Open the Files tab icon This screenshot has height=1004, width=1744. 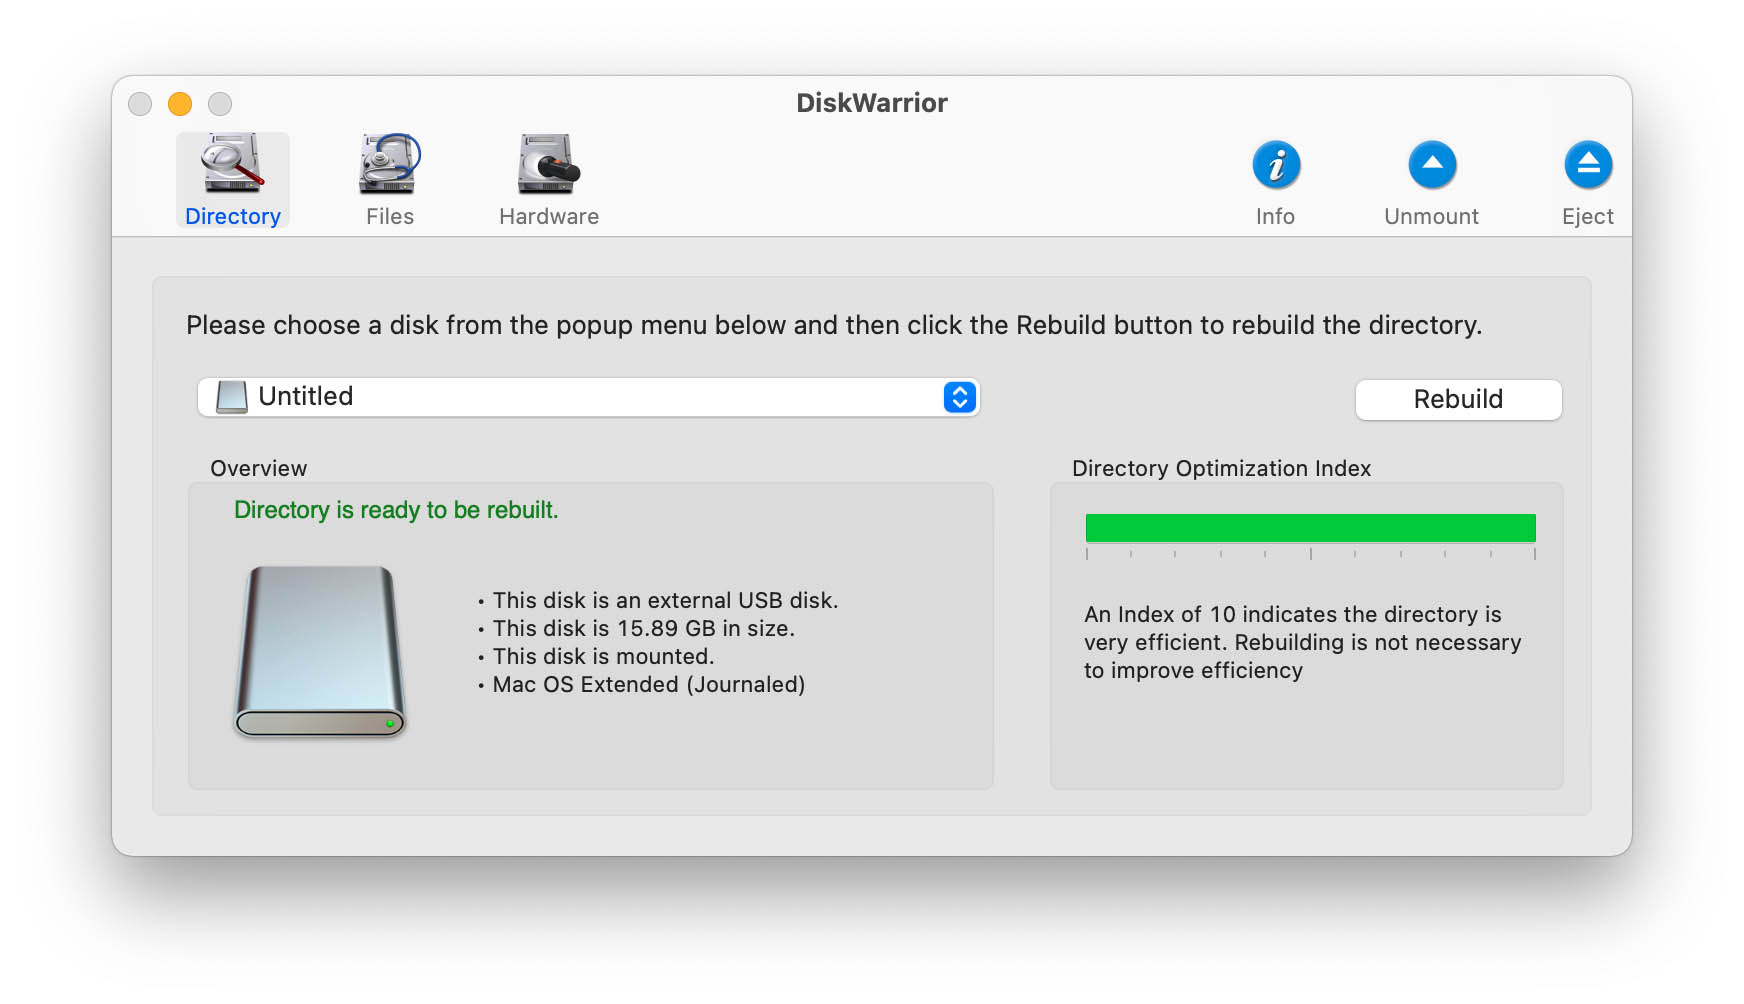coord(390,164)
